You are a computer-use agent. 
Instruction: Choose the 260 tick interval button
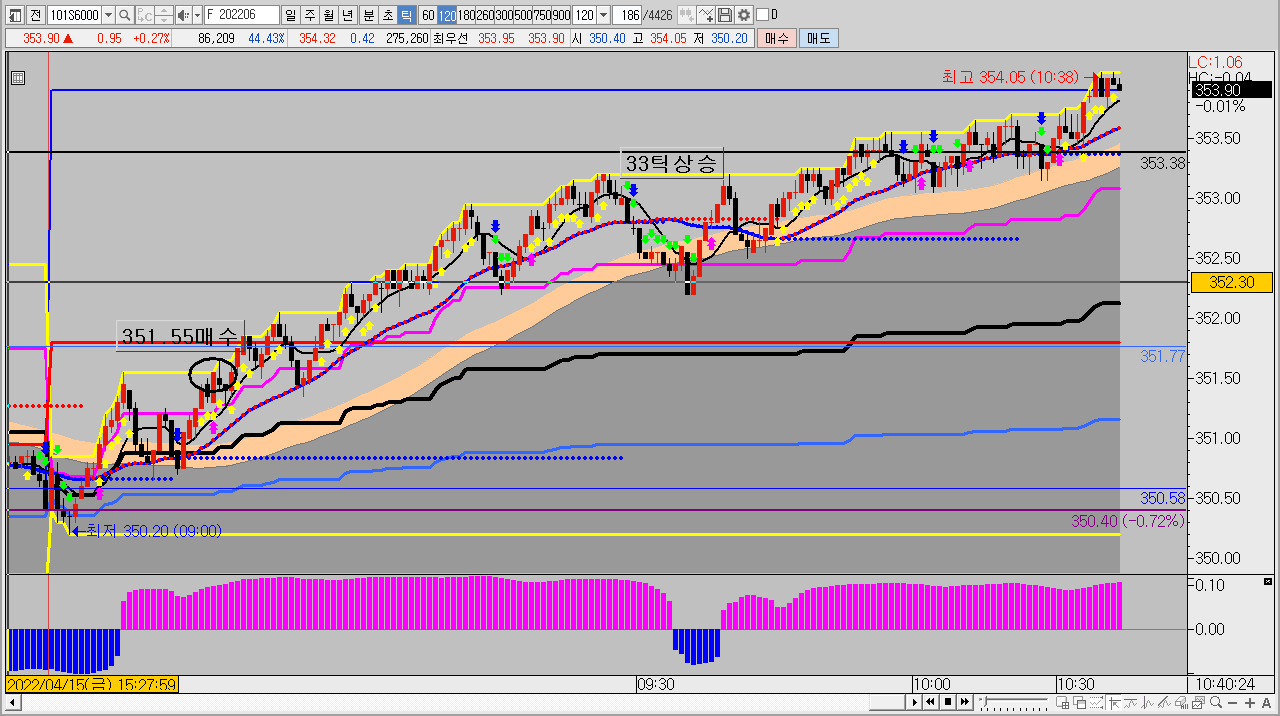(x=485, y=15)
